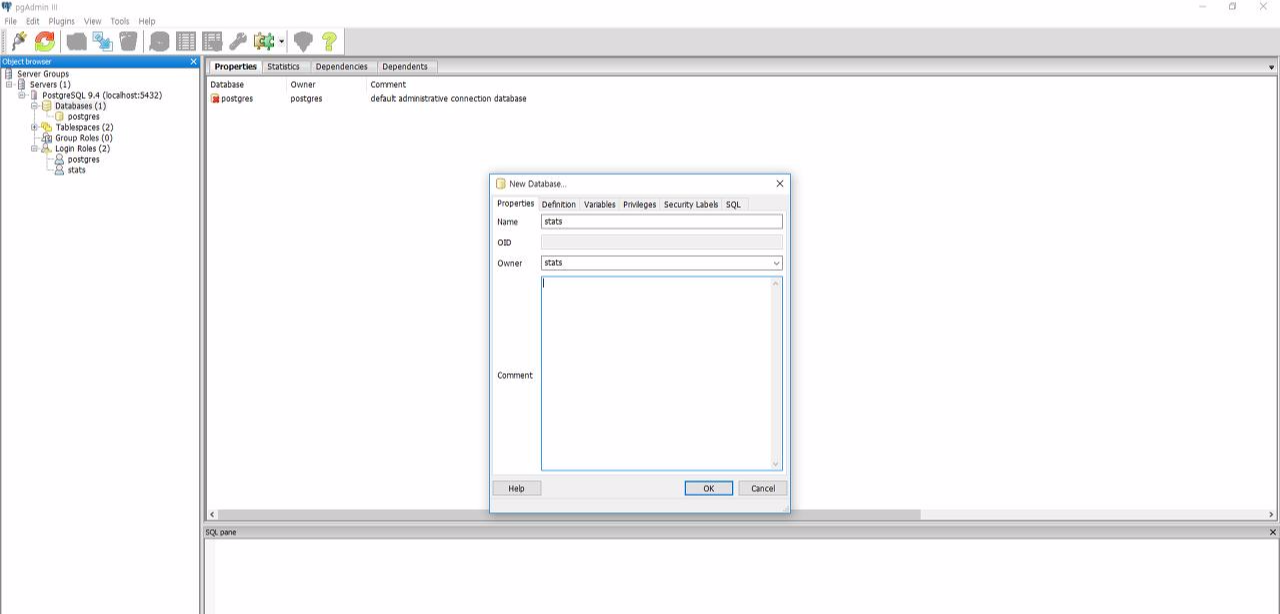Click the add server connection plug icon
The height and width of the screenshot is (614, 1280).
pyautogui.click(x=18, y=41)
